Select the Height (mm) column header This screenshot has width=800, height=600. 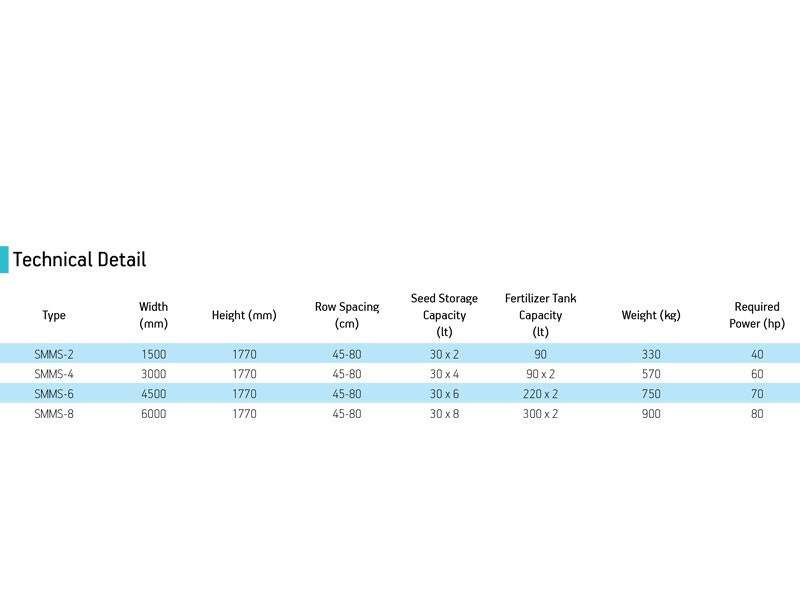pyautogui.click(x=244, y=315)
